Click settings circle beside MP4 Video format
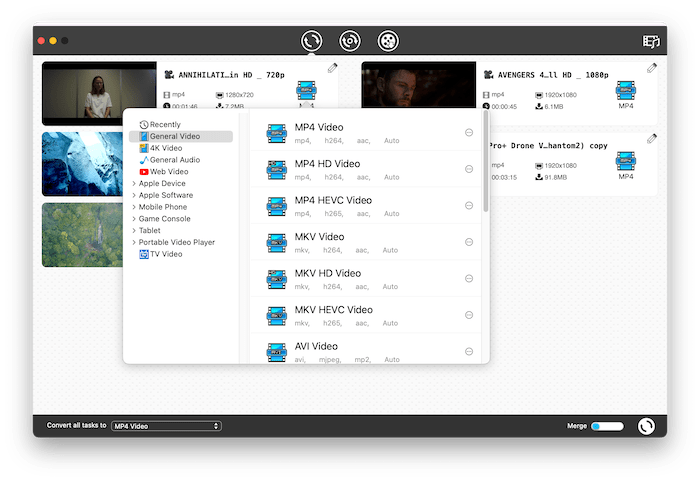Viewport: 700px width, 481px height. 469,133
